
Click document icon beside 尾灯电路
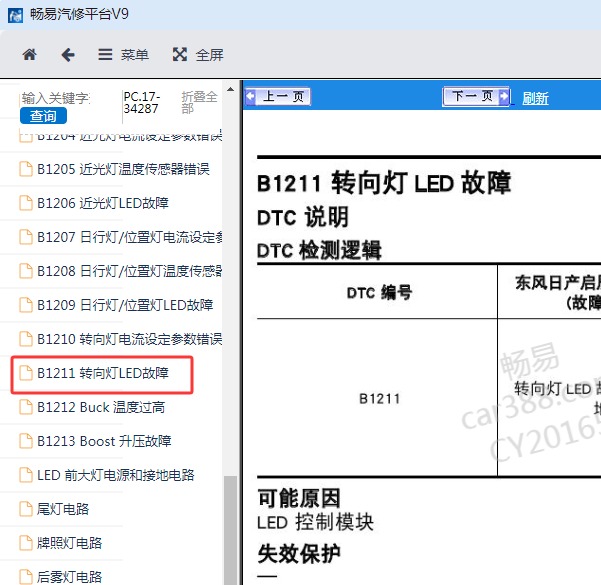[x=26, y=509]
